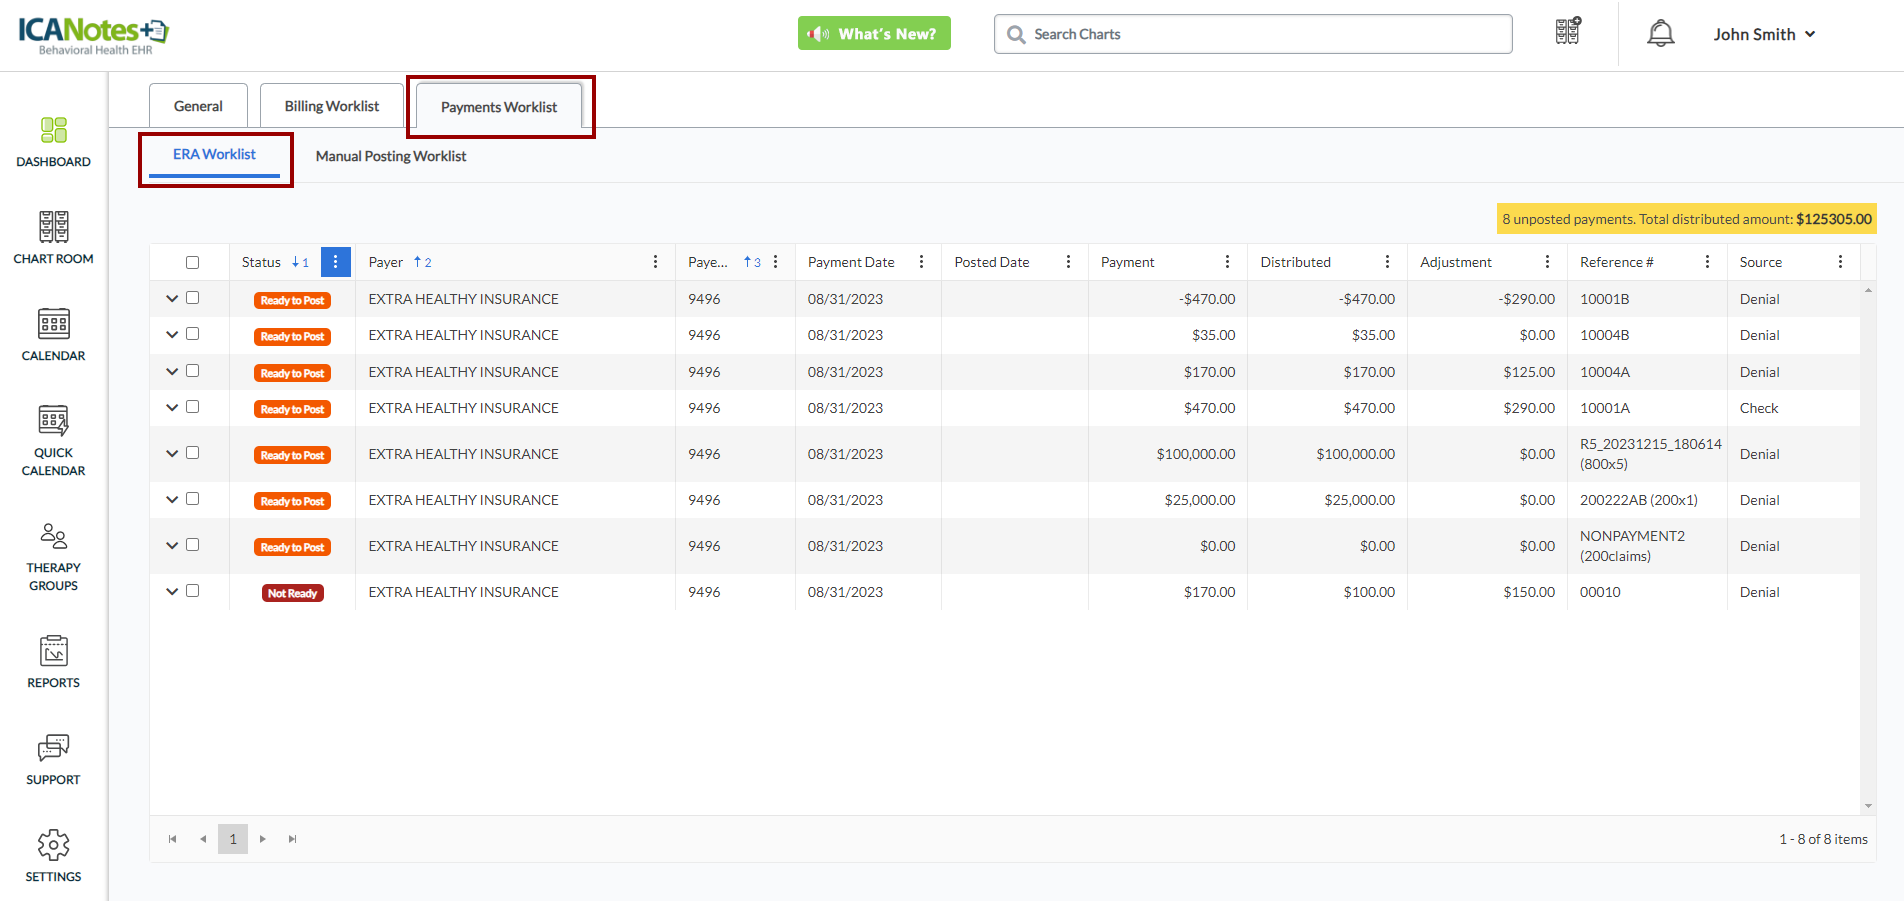Sort by the Payment Date column header

(x=851, y=262)
